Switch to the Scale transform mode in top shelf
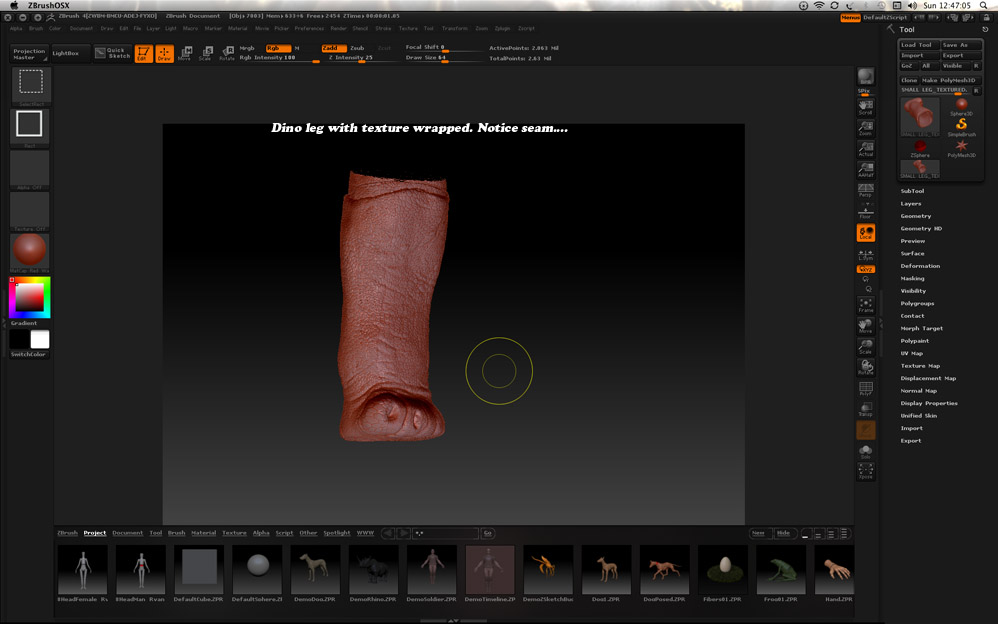The width and height of the screenshot is (998, 624). pos(206,53)
